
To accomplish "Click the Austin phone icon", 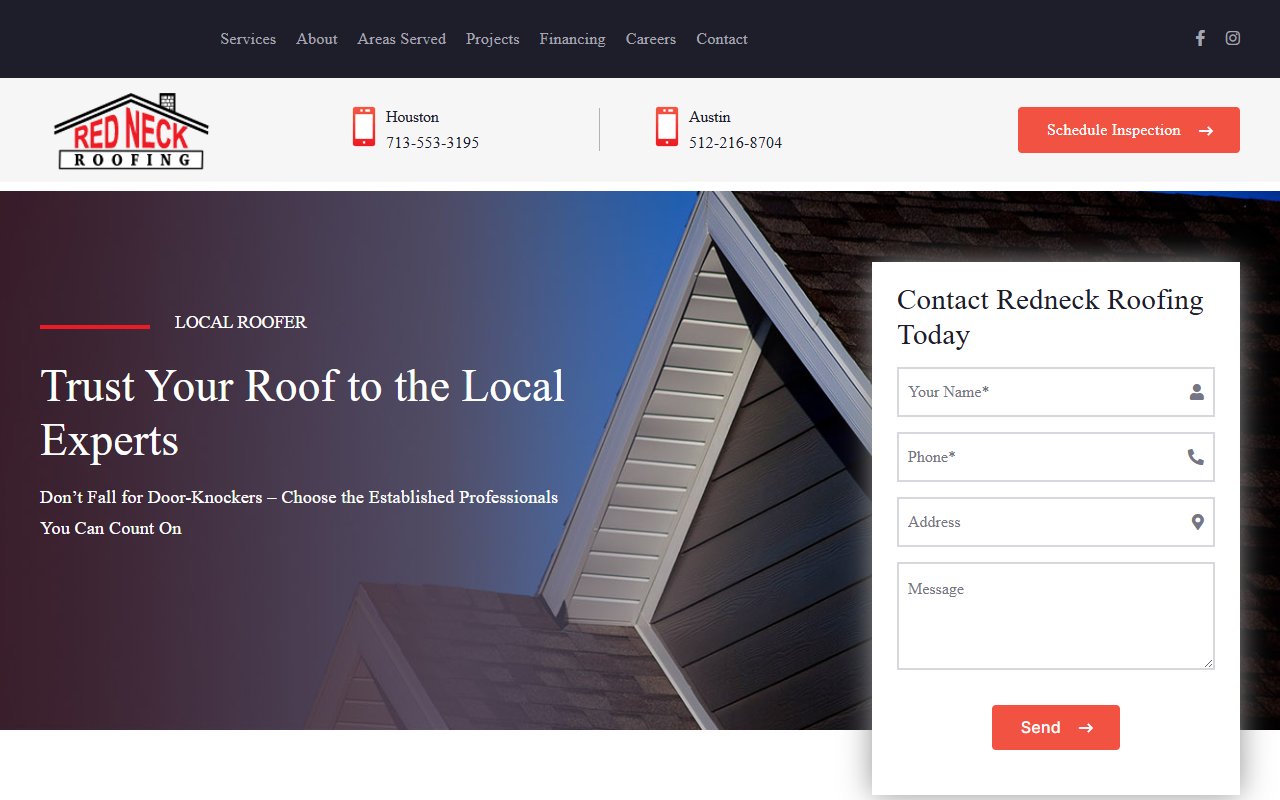I will 667,127.
